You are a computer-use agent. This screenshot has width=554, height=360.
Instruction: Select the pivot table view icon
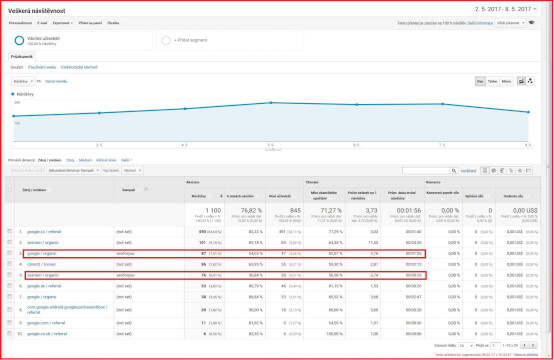tap(528, 171)
